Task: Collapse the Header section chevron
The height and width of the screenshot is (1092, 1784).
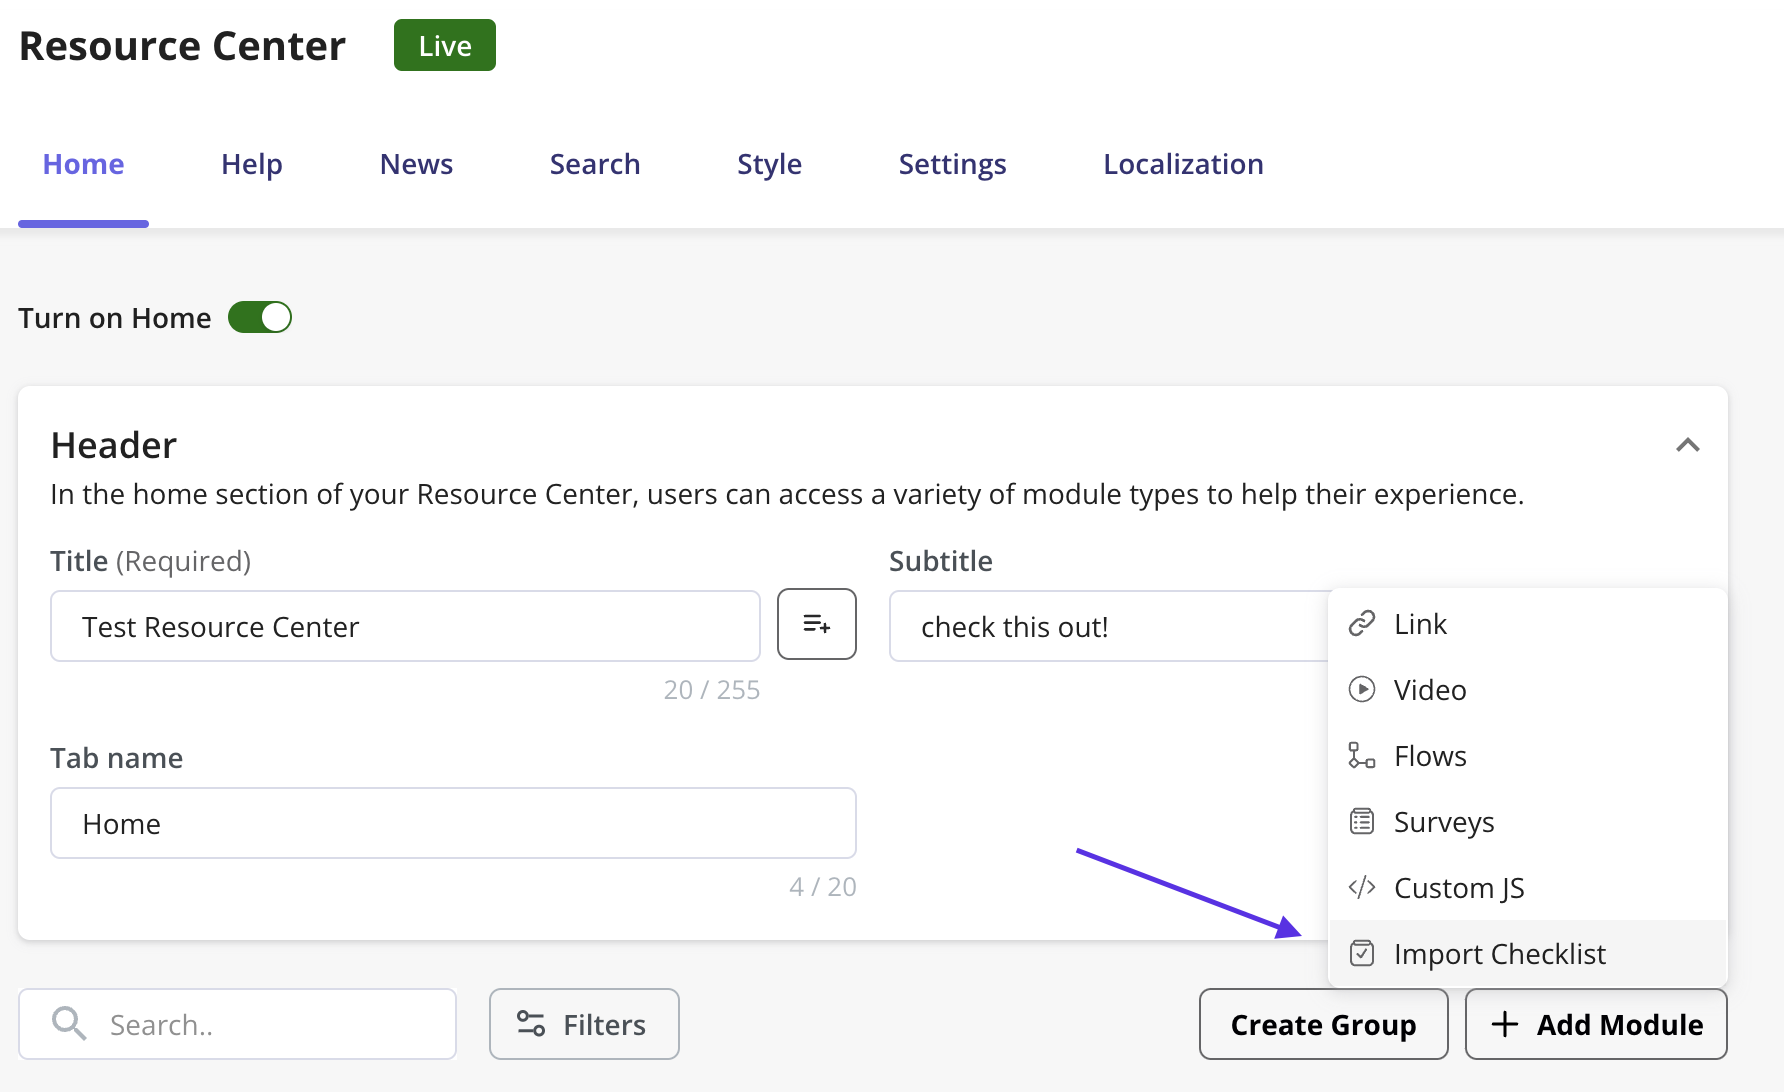Action: tap(1688, 445)
